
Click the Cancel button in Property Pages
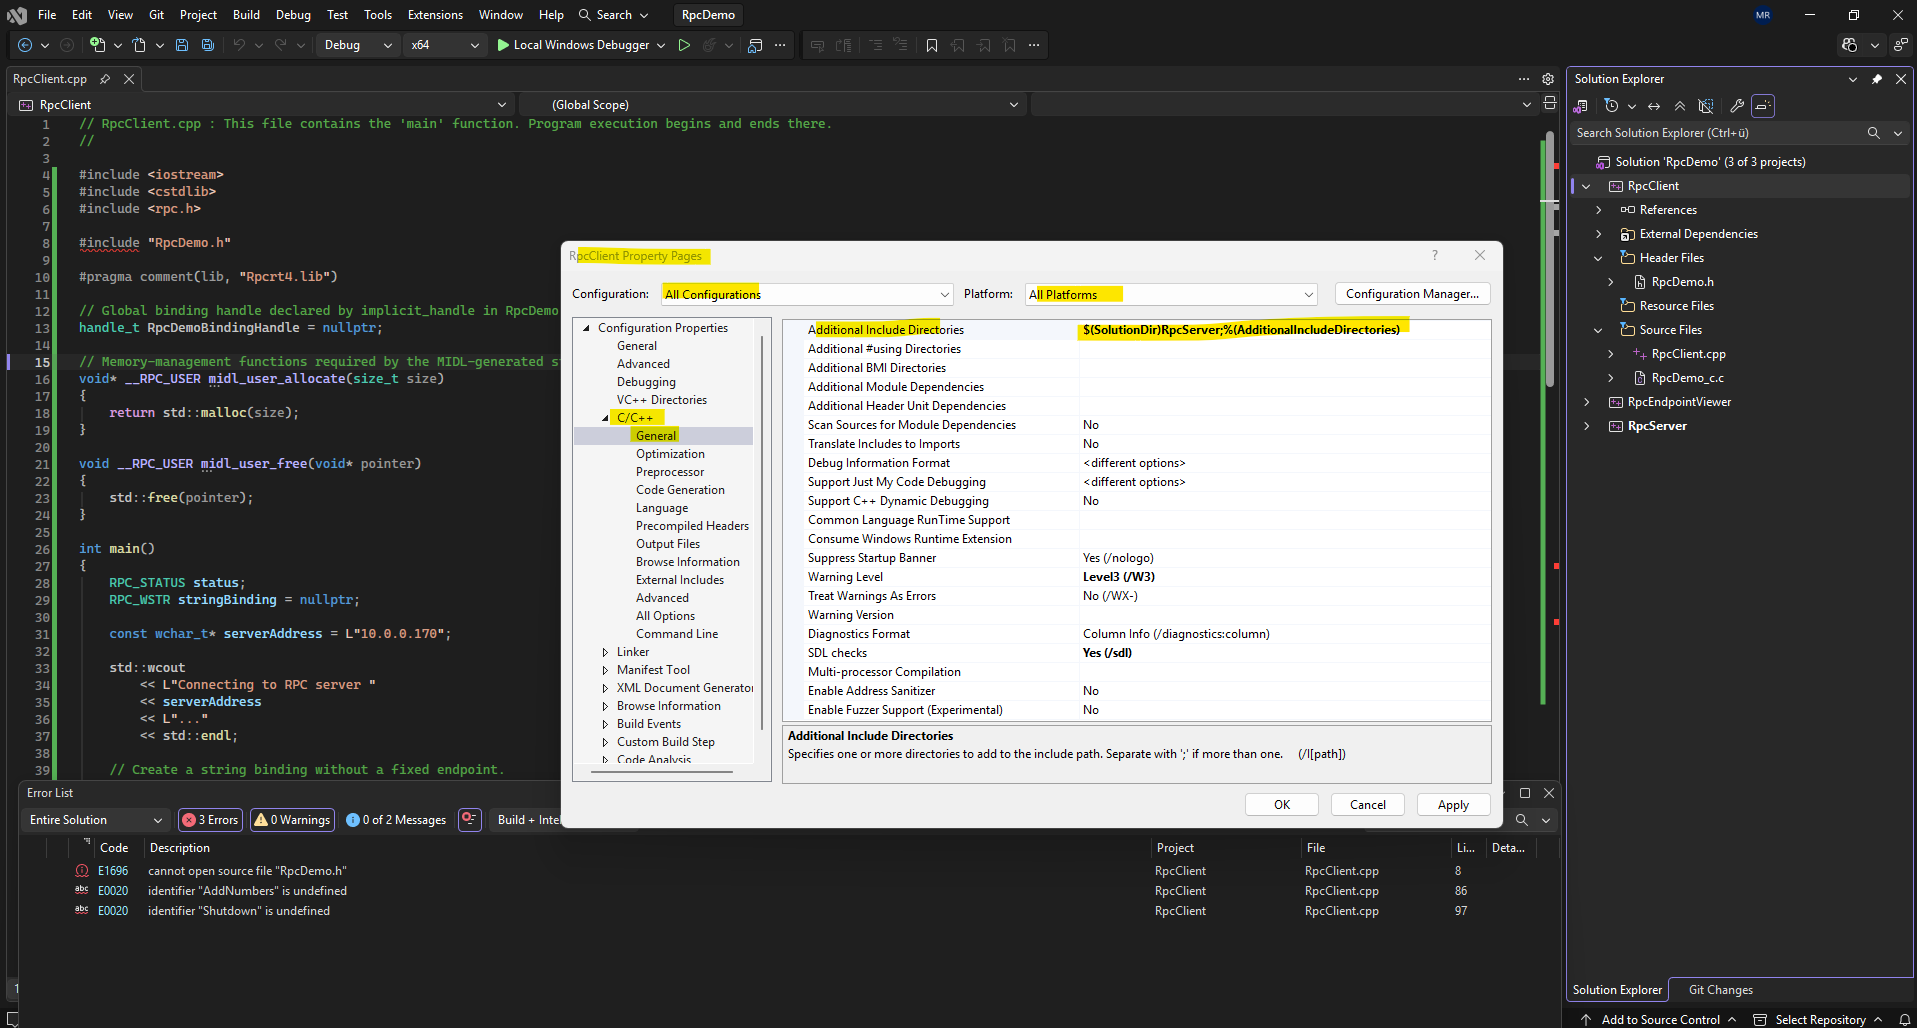click(1368, 805)
